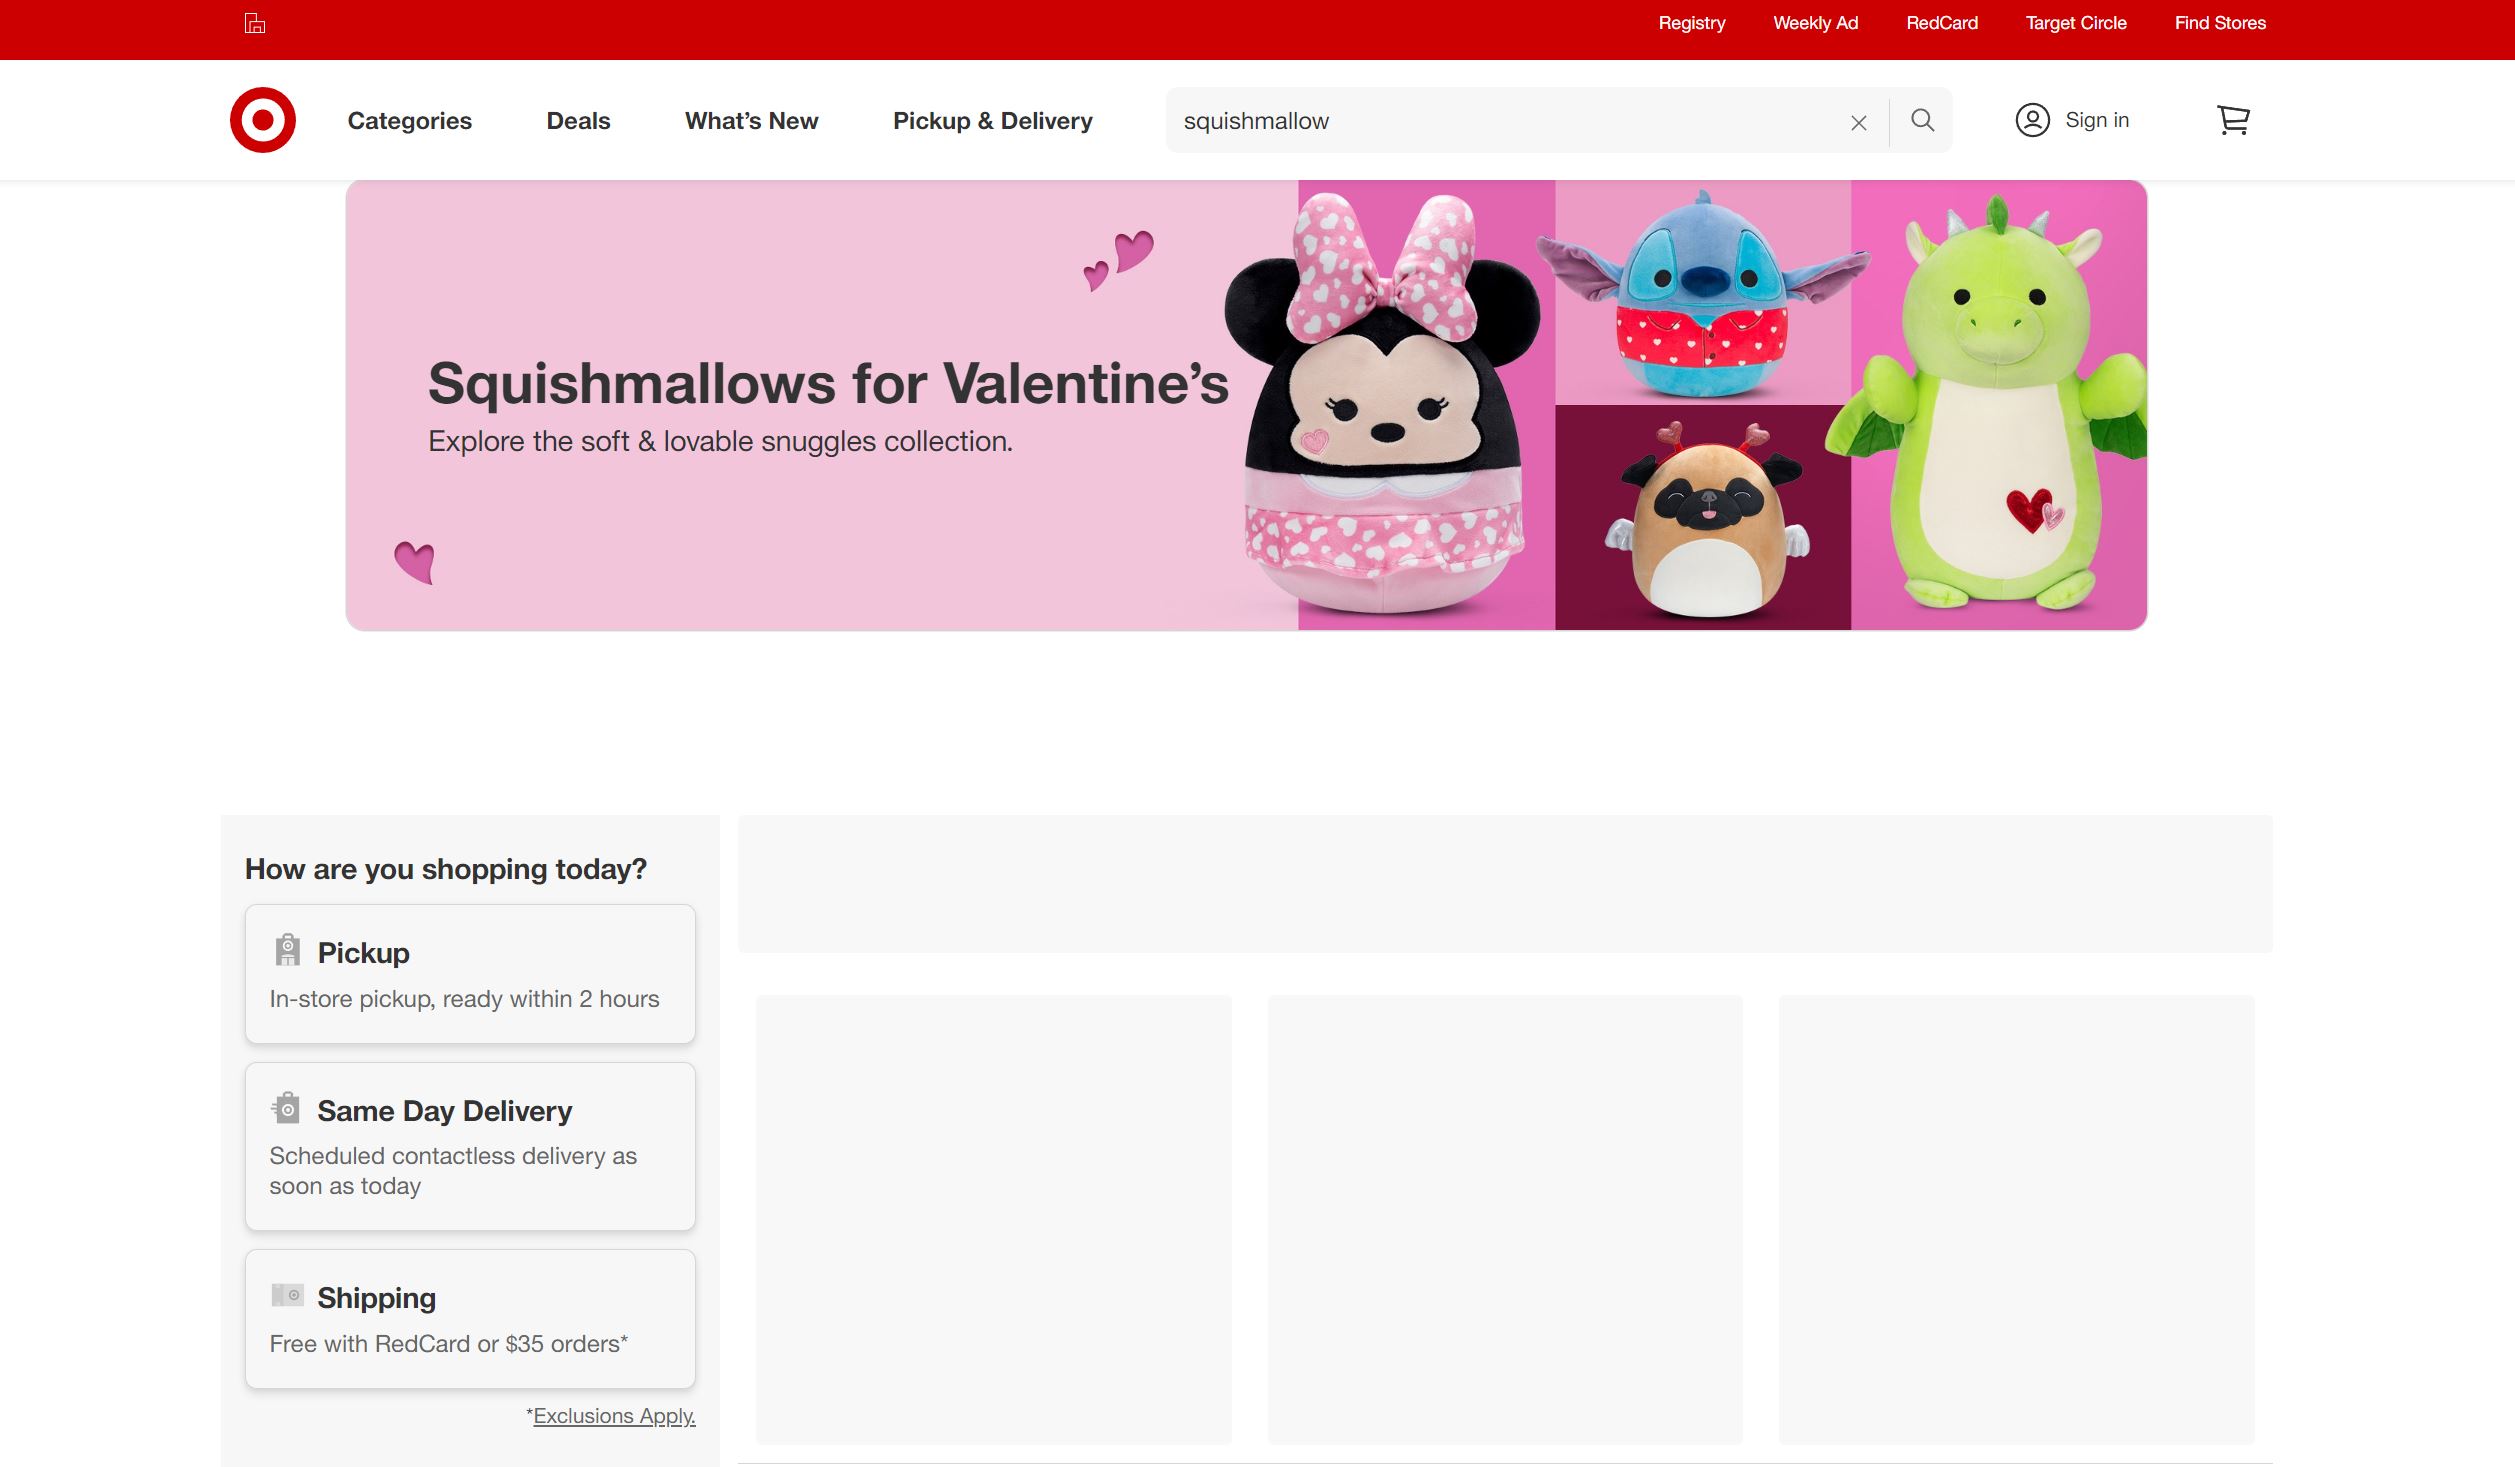
Task: Clear the search field with the X icon
Action: [x=1859, y=122]
